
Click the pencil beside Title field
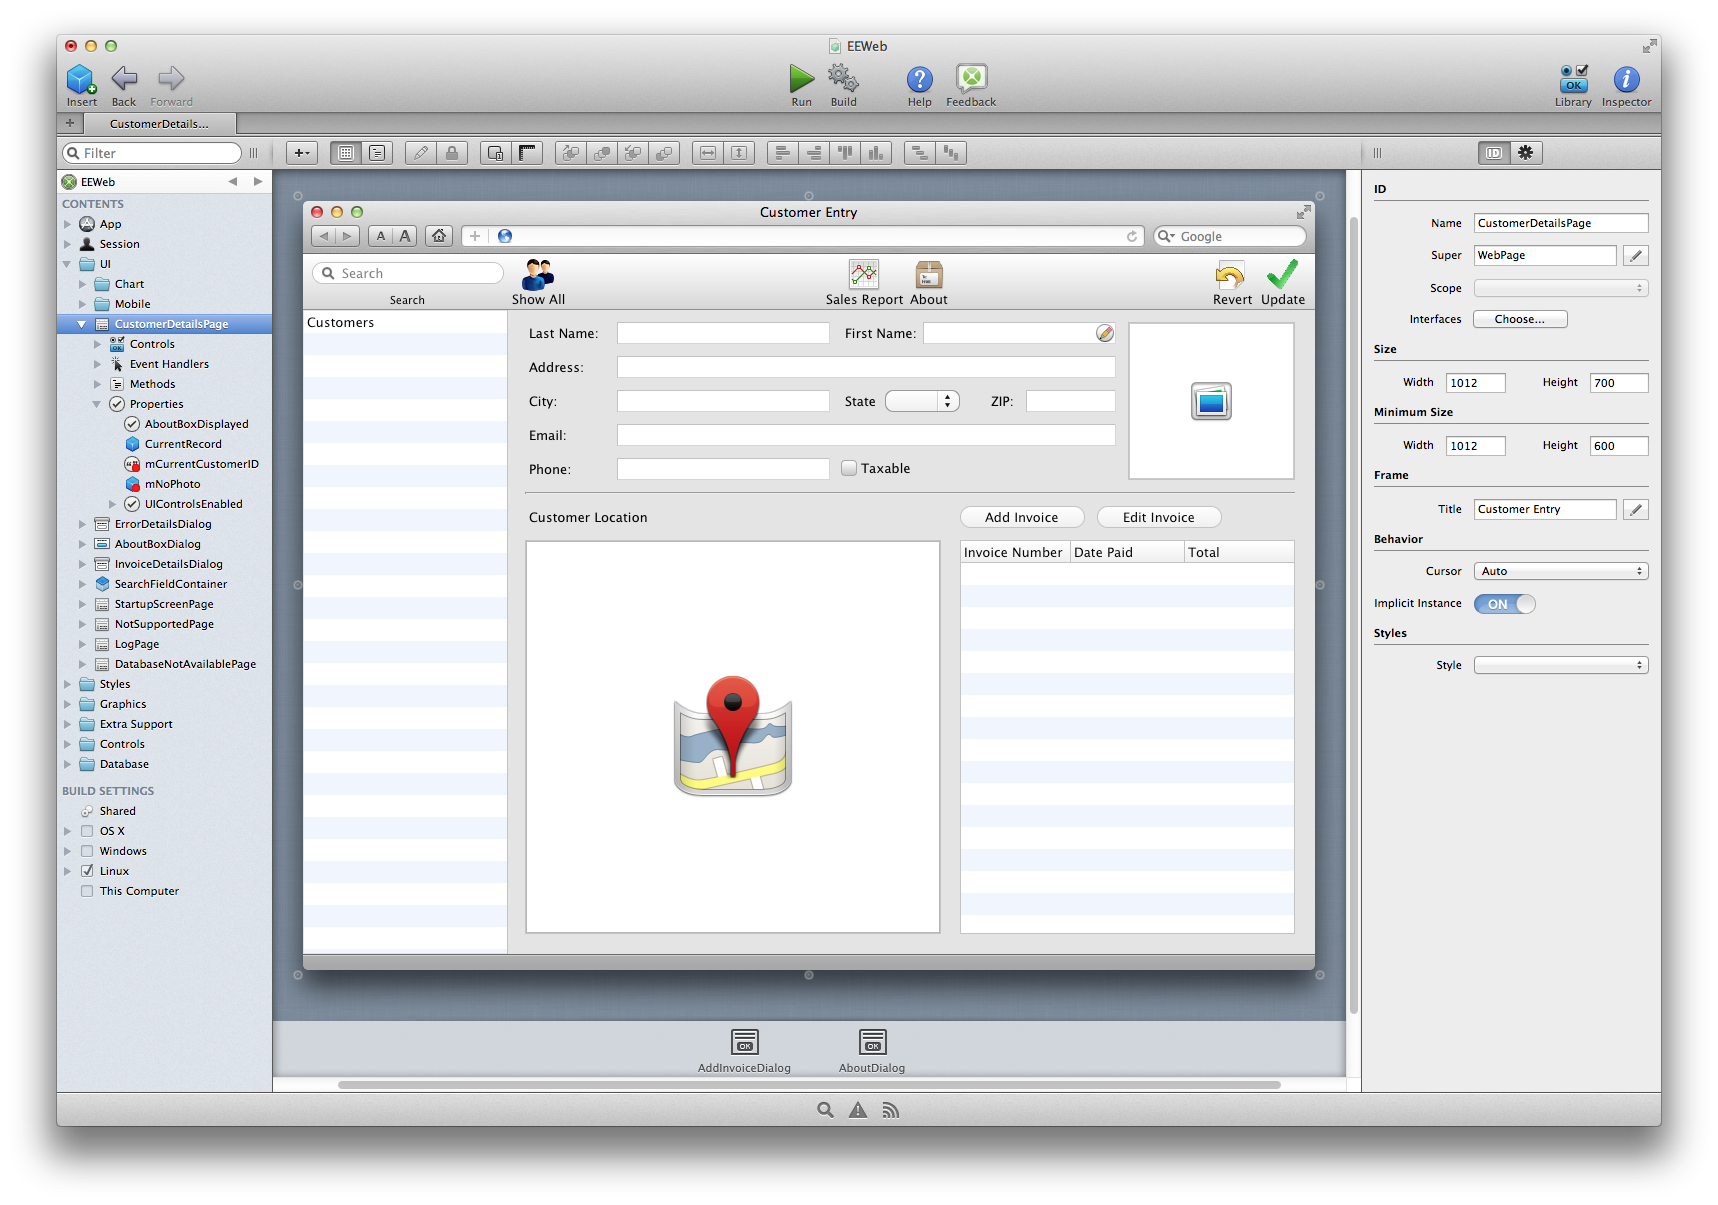pyautogui.click(x=1636, y=510)
